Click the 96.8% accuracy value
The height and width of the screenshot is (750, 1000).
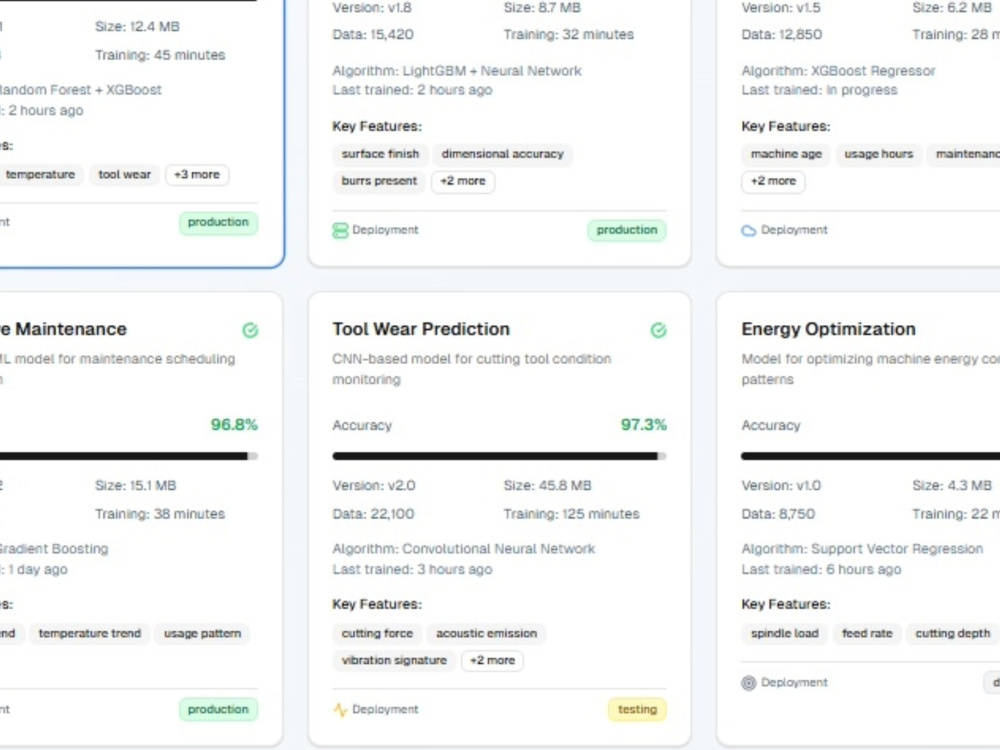pos(234,425)
